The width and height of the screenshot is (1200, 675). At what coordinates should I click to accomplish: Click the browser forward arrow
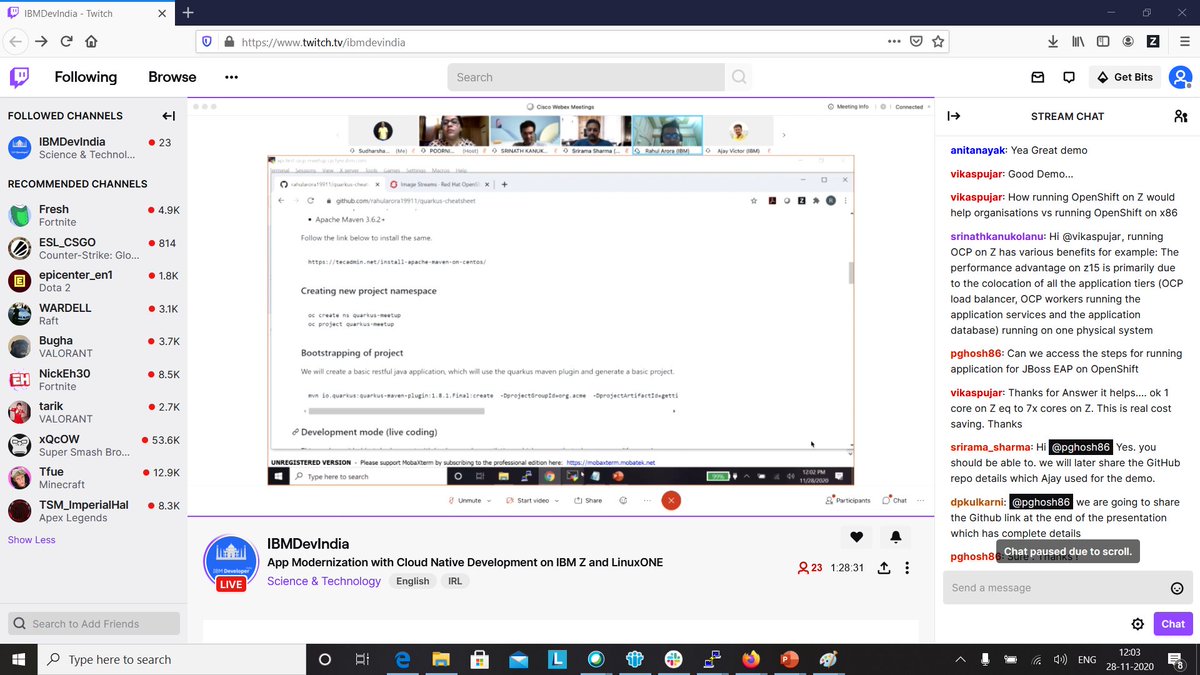[x=41, y=42]
